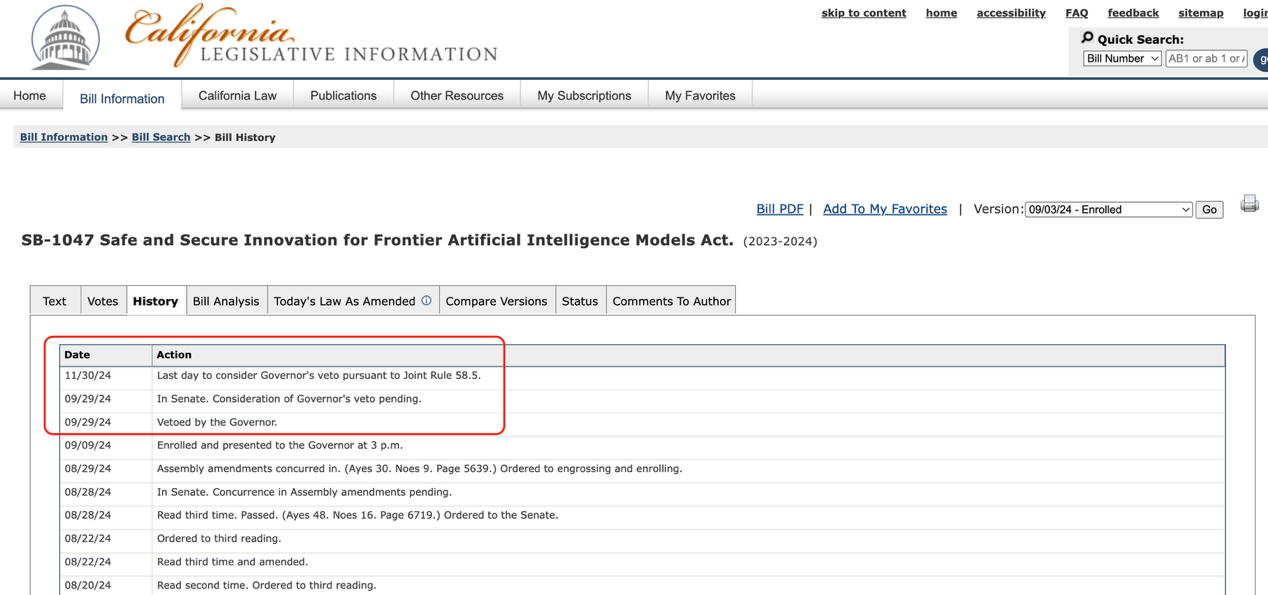This screenshot has width=1268, height=595.
Task: Follow the Bill Search breadcrumb link
Action: 161,137
